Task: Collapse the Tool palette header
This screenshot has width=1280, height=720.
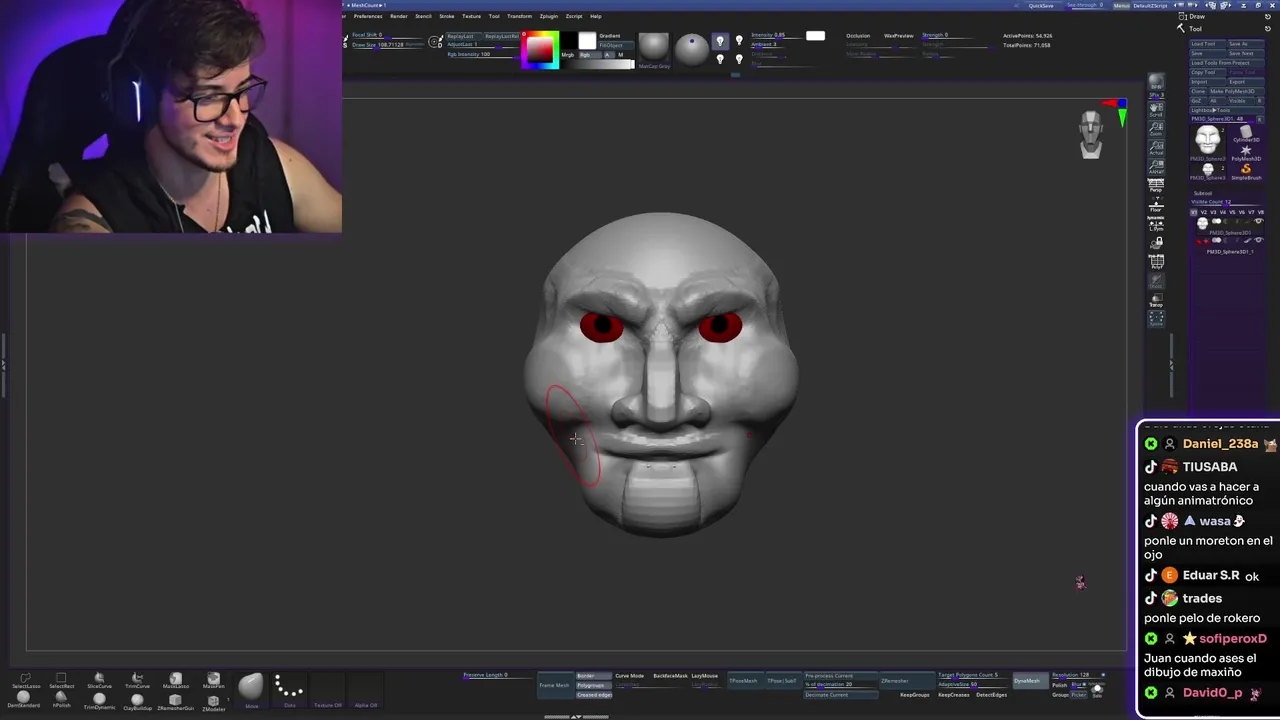Action: (x=1195, y=29)
